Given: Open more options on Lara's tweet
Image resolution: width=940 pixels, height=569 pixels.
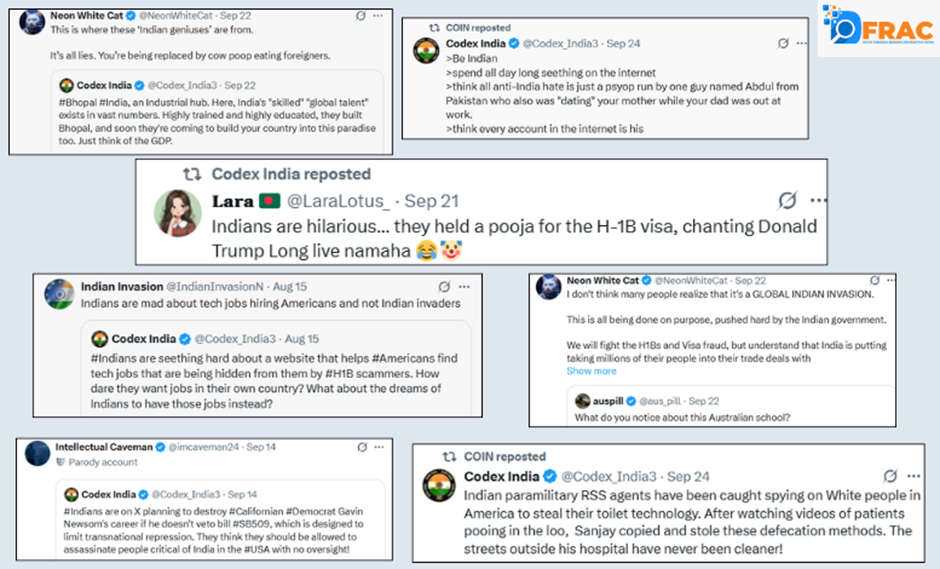Looking at the screenshot, I should (817, 200).
